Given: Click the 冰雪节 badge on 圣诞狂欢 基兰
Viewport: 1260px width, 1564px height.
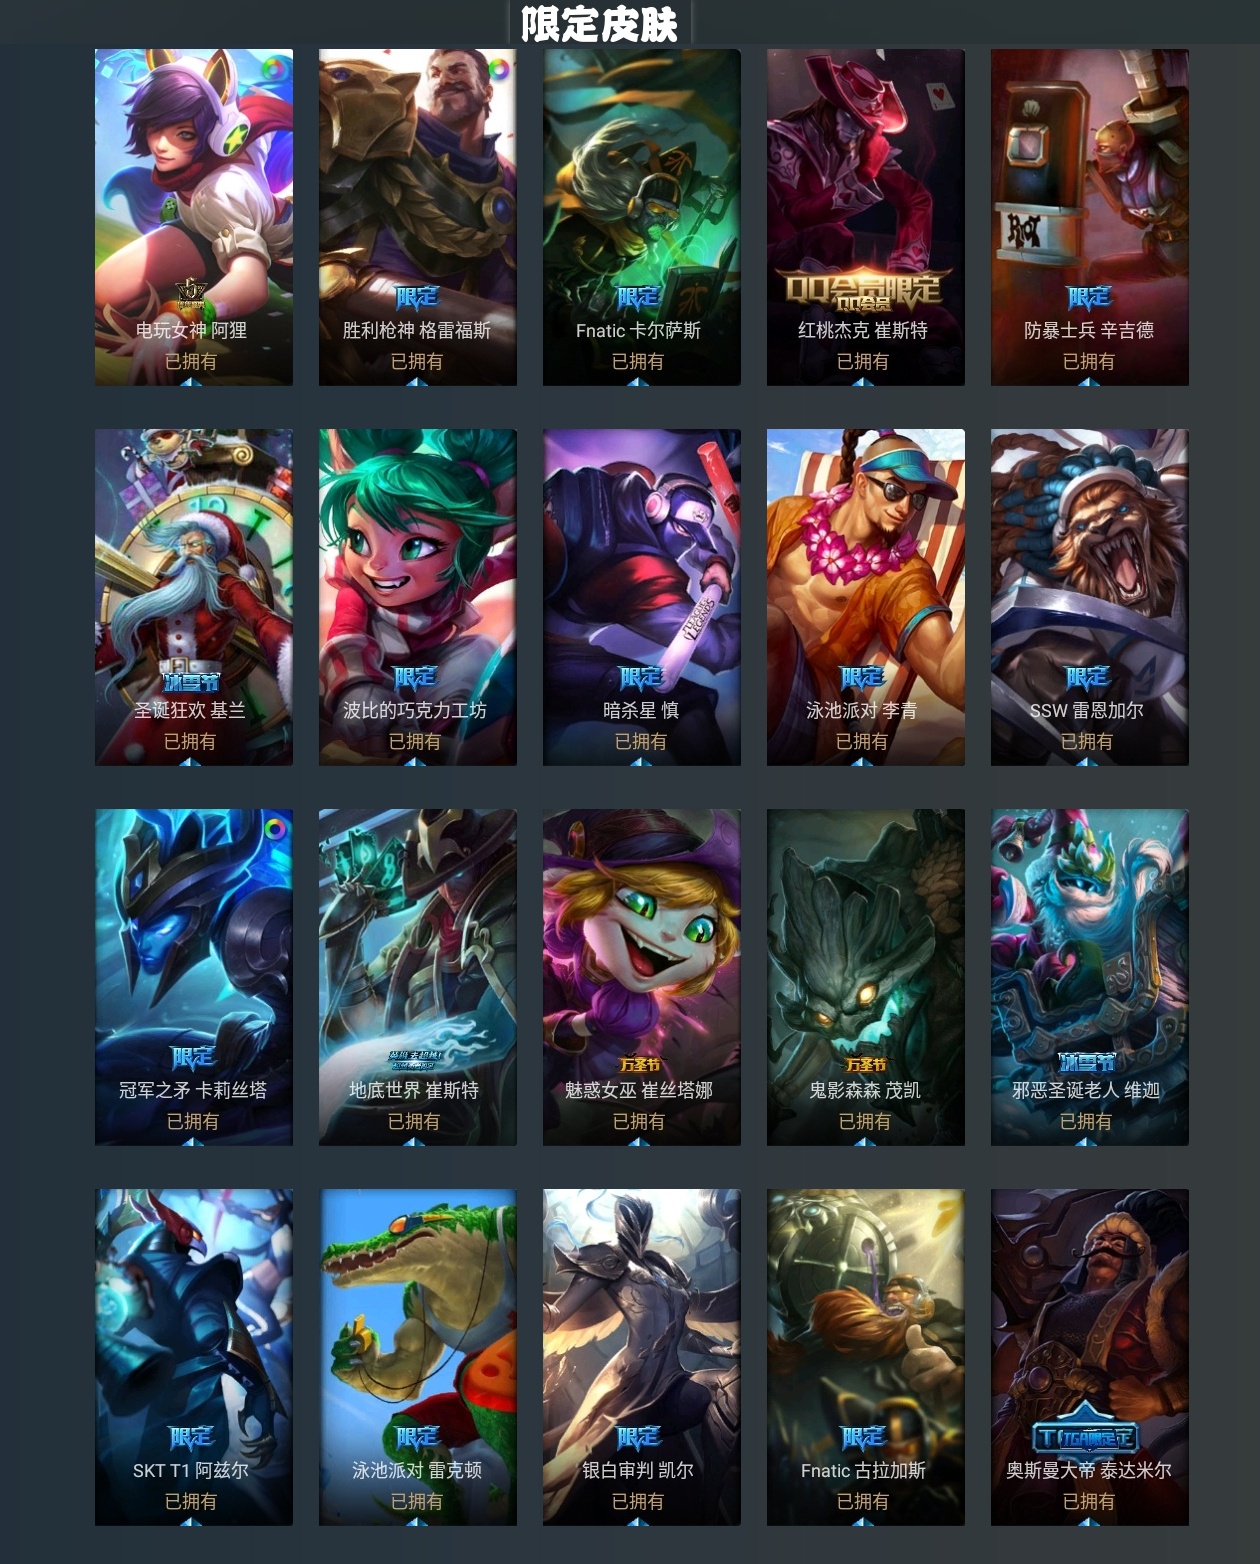Looking at the screenshot, I should [x=191, y=680].
